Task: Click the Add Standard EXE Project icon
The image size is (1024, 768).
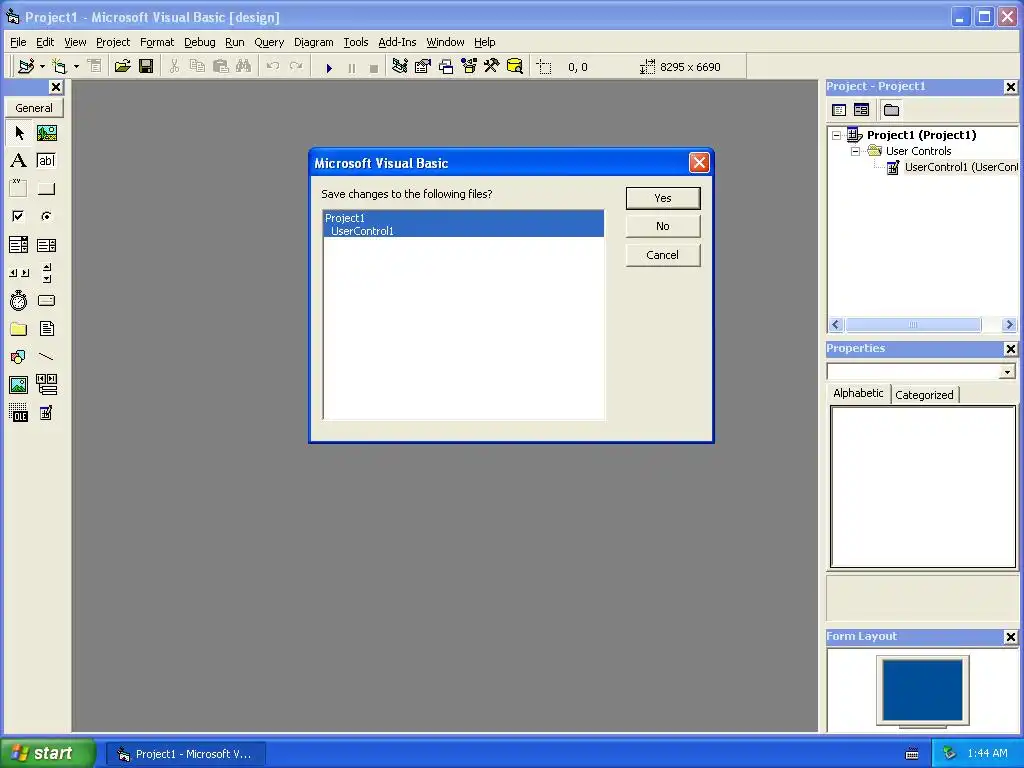Action: tap(26, 66)
